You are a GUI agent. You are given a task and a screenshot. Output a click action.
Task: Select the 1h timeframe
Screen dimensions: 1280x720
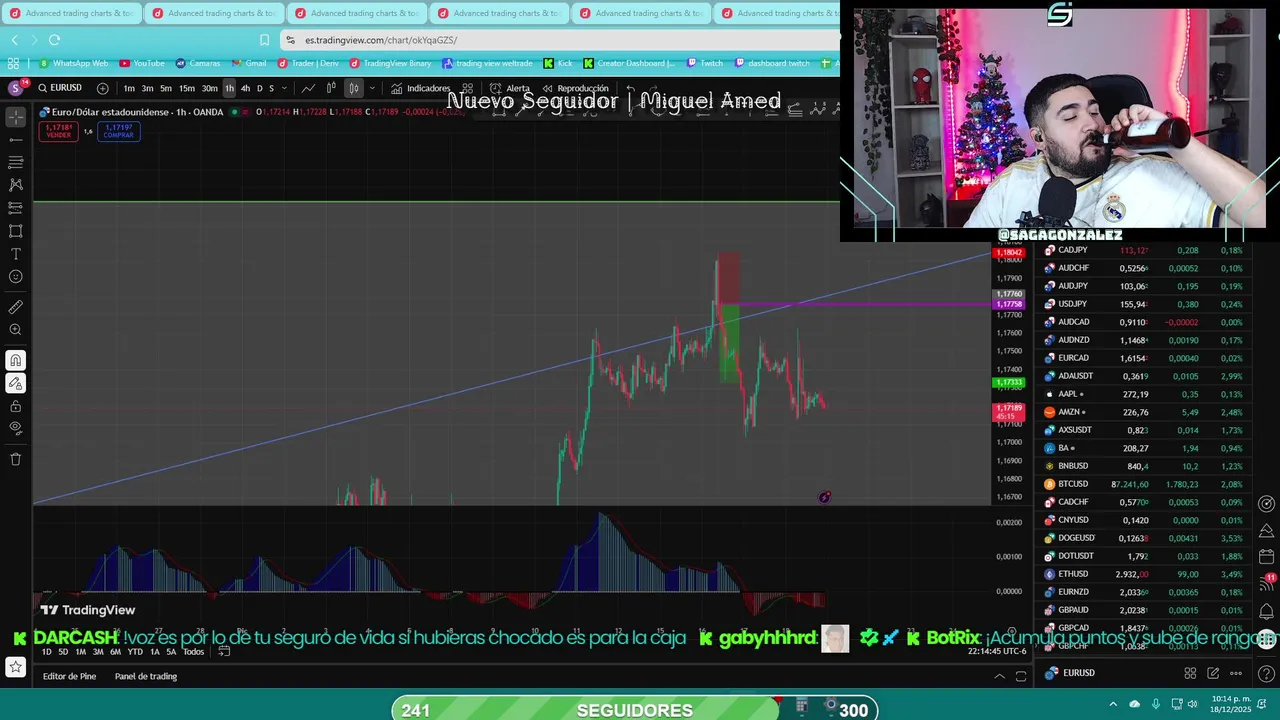point(229,88)
